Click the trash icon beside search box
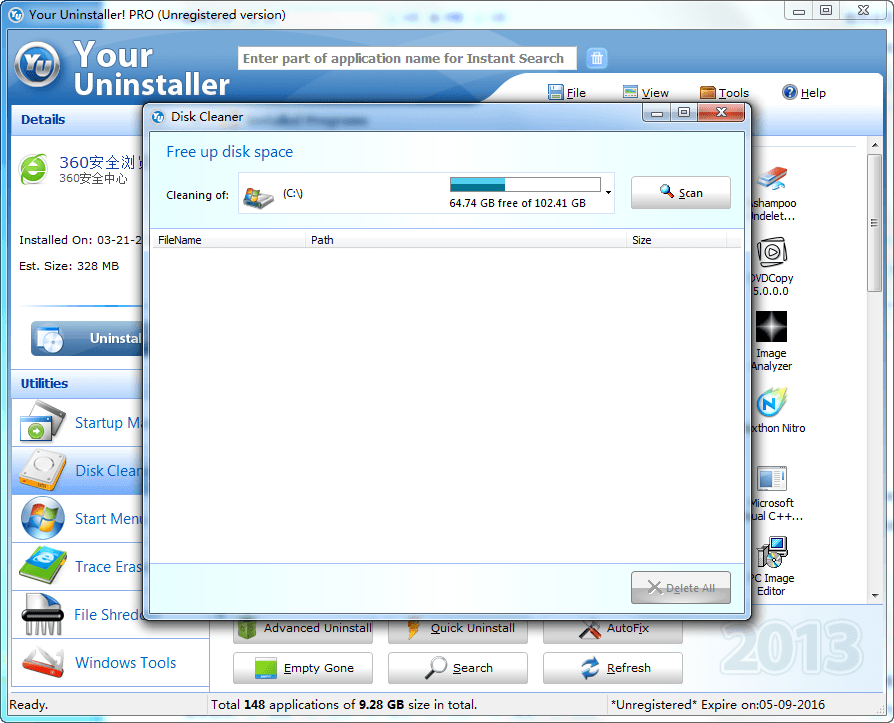 pyautogui.click(x=596, y=58)
